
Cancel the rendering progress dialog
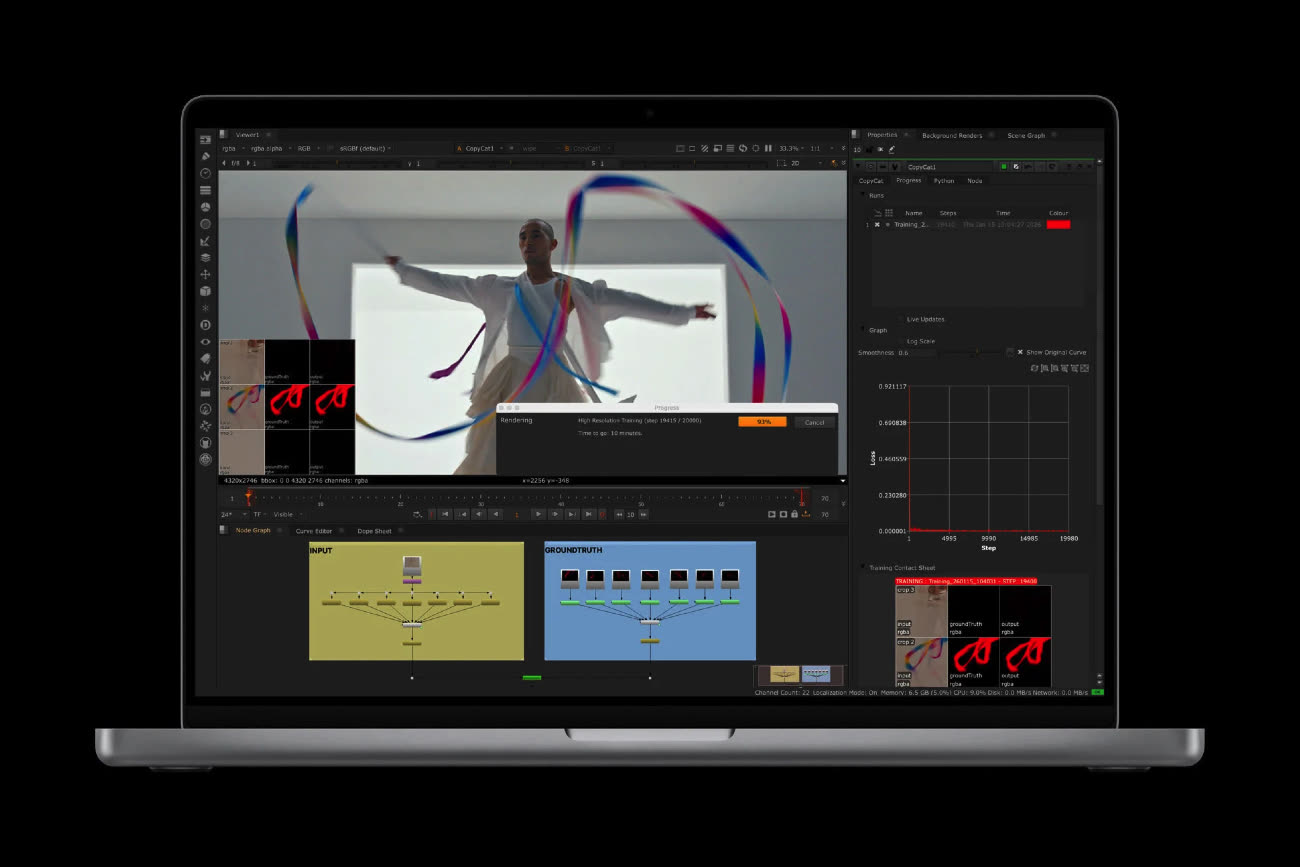[814, 422]
